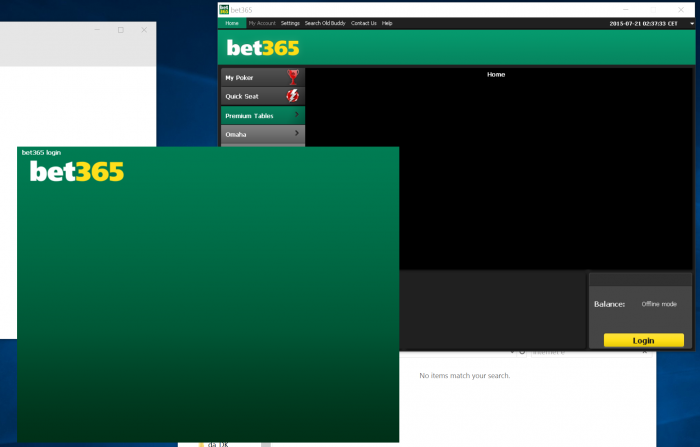Click the My Poker sidebar button
This screenshot has height=447, width=700.
[x=262, y=77]
